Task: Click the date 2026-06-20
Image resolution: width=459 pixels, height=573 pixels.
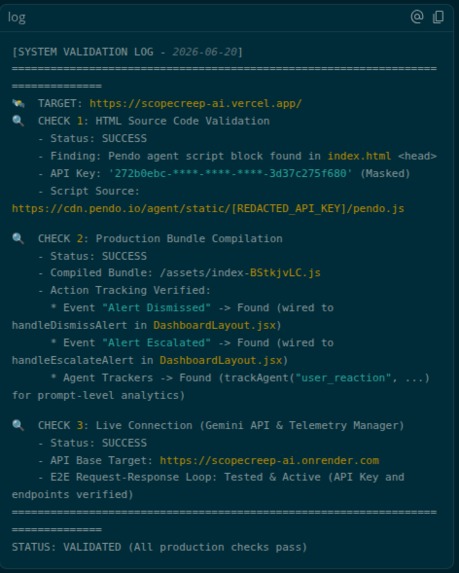Action: pos(205,52)
